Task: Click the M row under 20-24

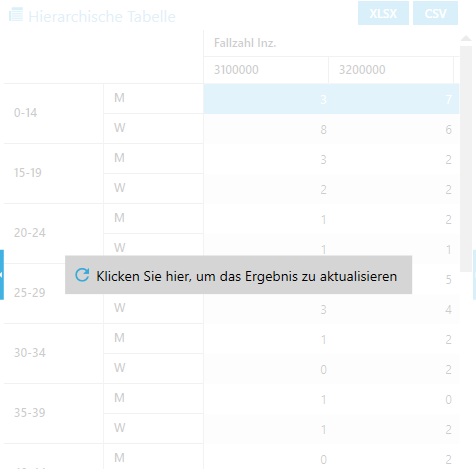Action: click(x=154, y=218)
